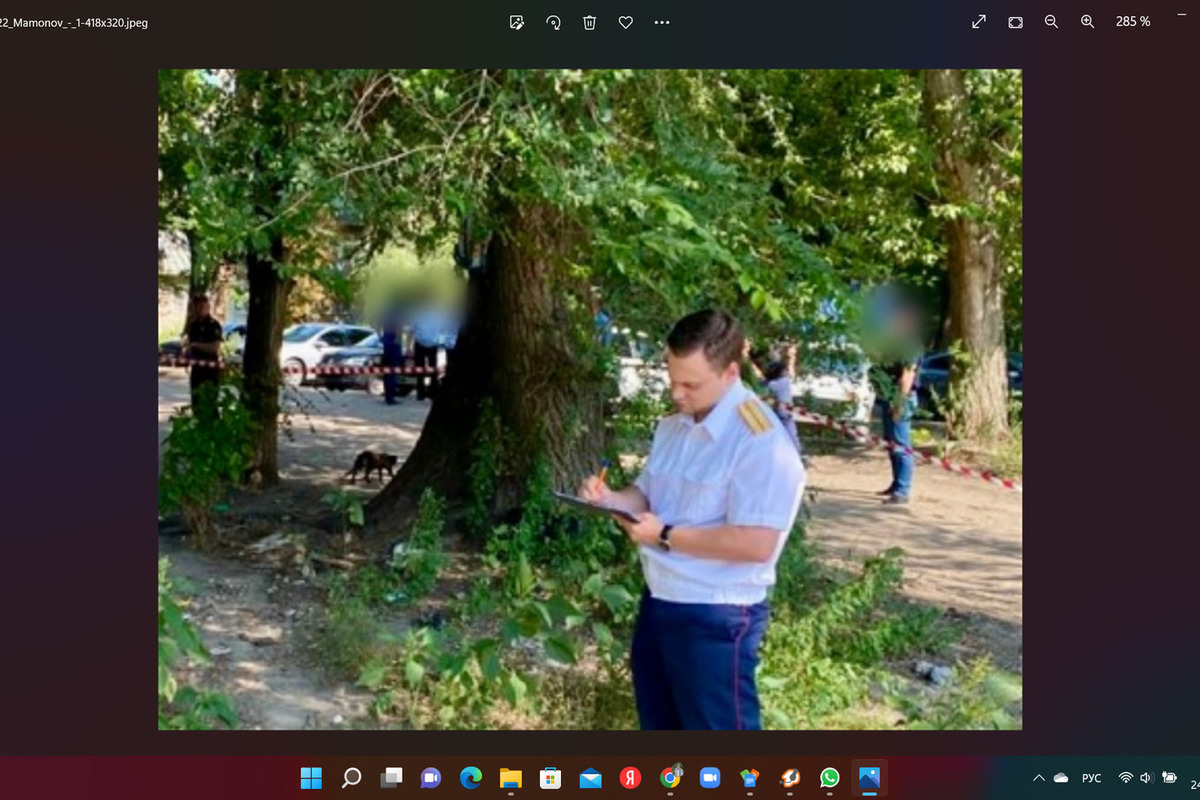The width and height of the screenshot is (1200, 800).
Task: Open the Edit image tool
Action: (x=517, y=22)
